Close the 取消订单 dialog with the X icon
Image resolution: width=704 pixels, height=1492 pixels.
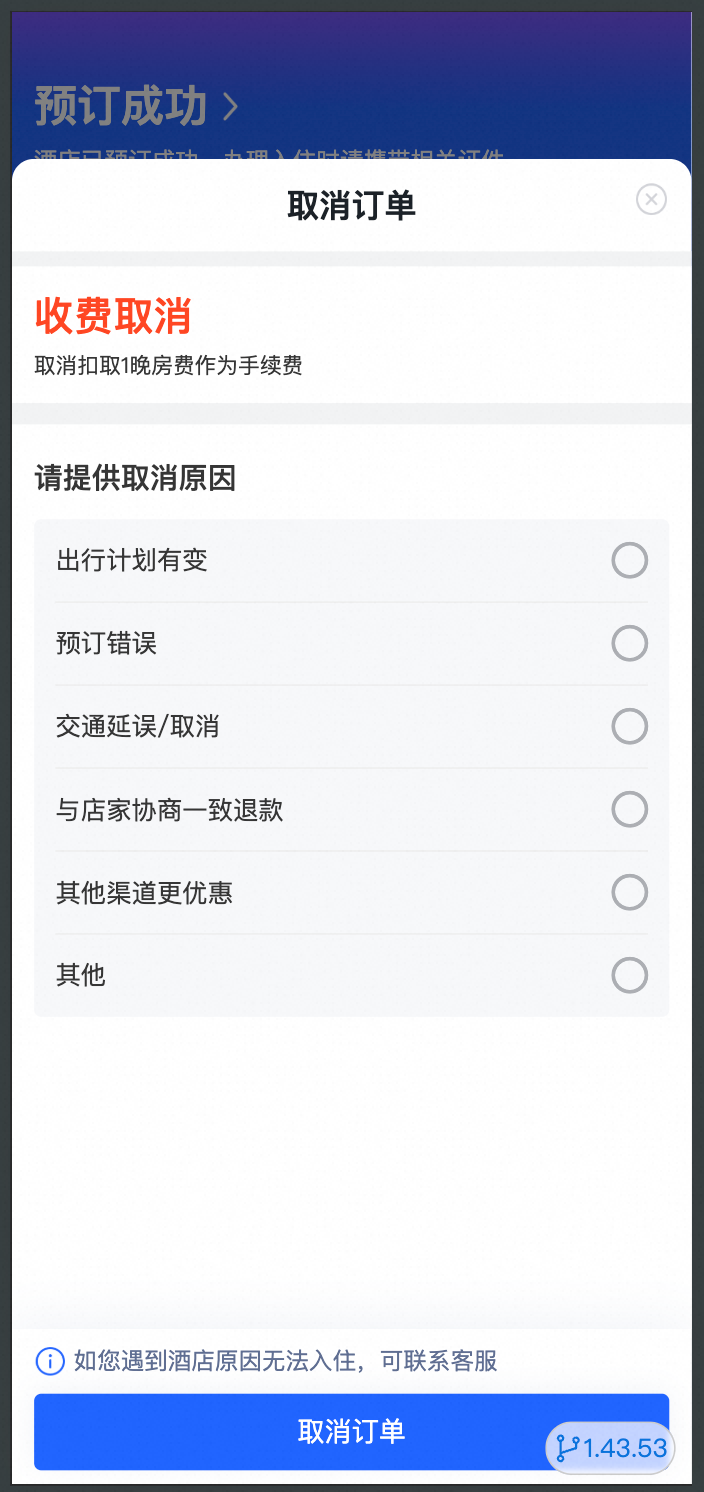point(651,200)
